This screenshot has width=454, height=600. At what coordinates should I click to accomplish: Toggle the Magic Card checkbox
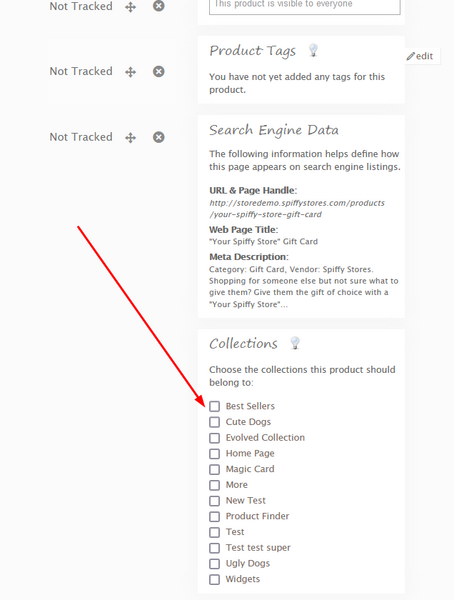214,469
